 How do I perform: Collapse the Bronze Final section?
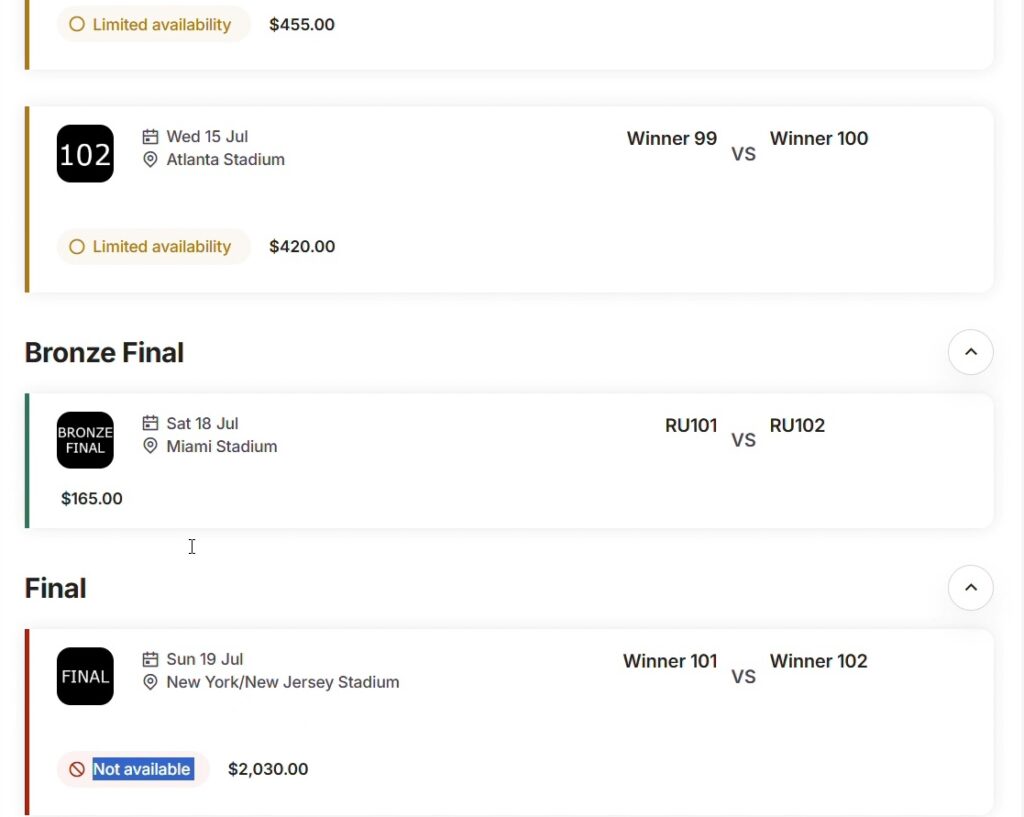[x=970, y=352]
